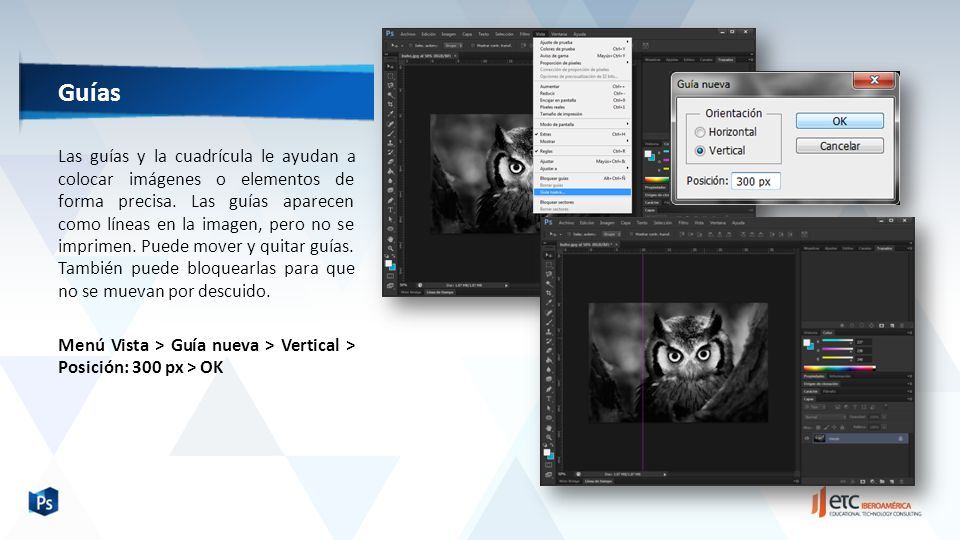The image size is (960, 540).
Task: Toggle transform controls checkbox in front window options bar
Action: pyautogui.click(x=631, y=234)
